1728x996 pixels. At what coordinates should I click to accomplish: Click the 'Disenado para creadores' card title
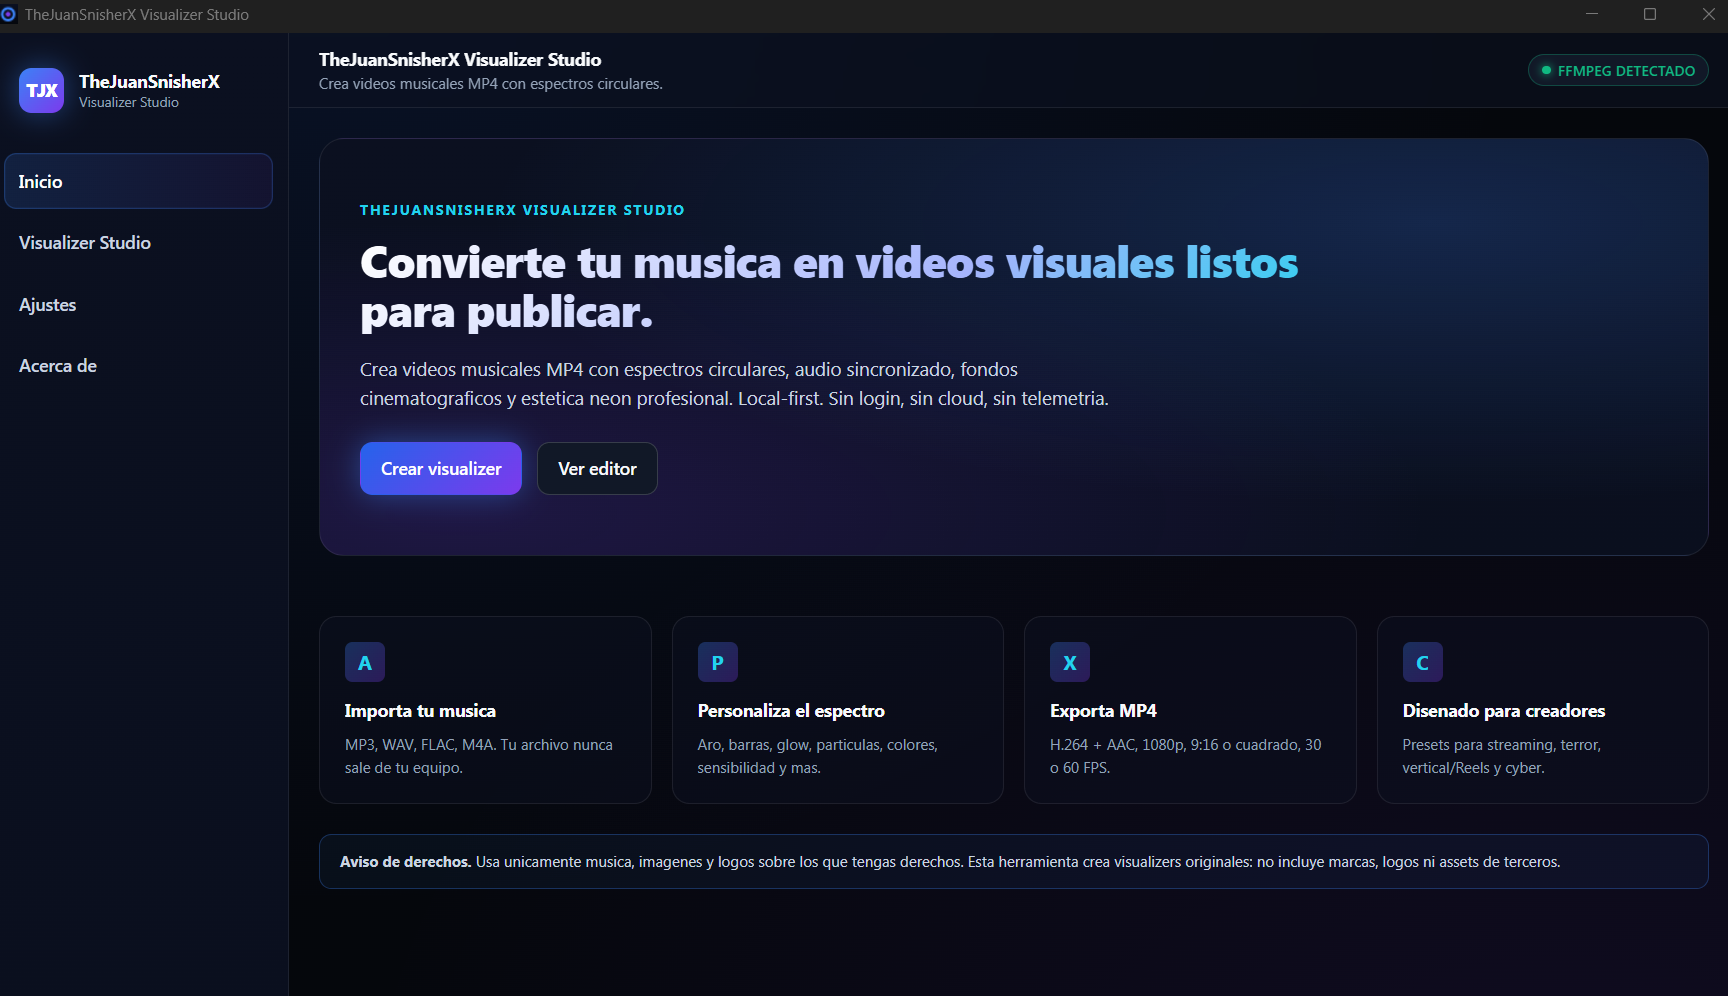(x=1504, y=711)
